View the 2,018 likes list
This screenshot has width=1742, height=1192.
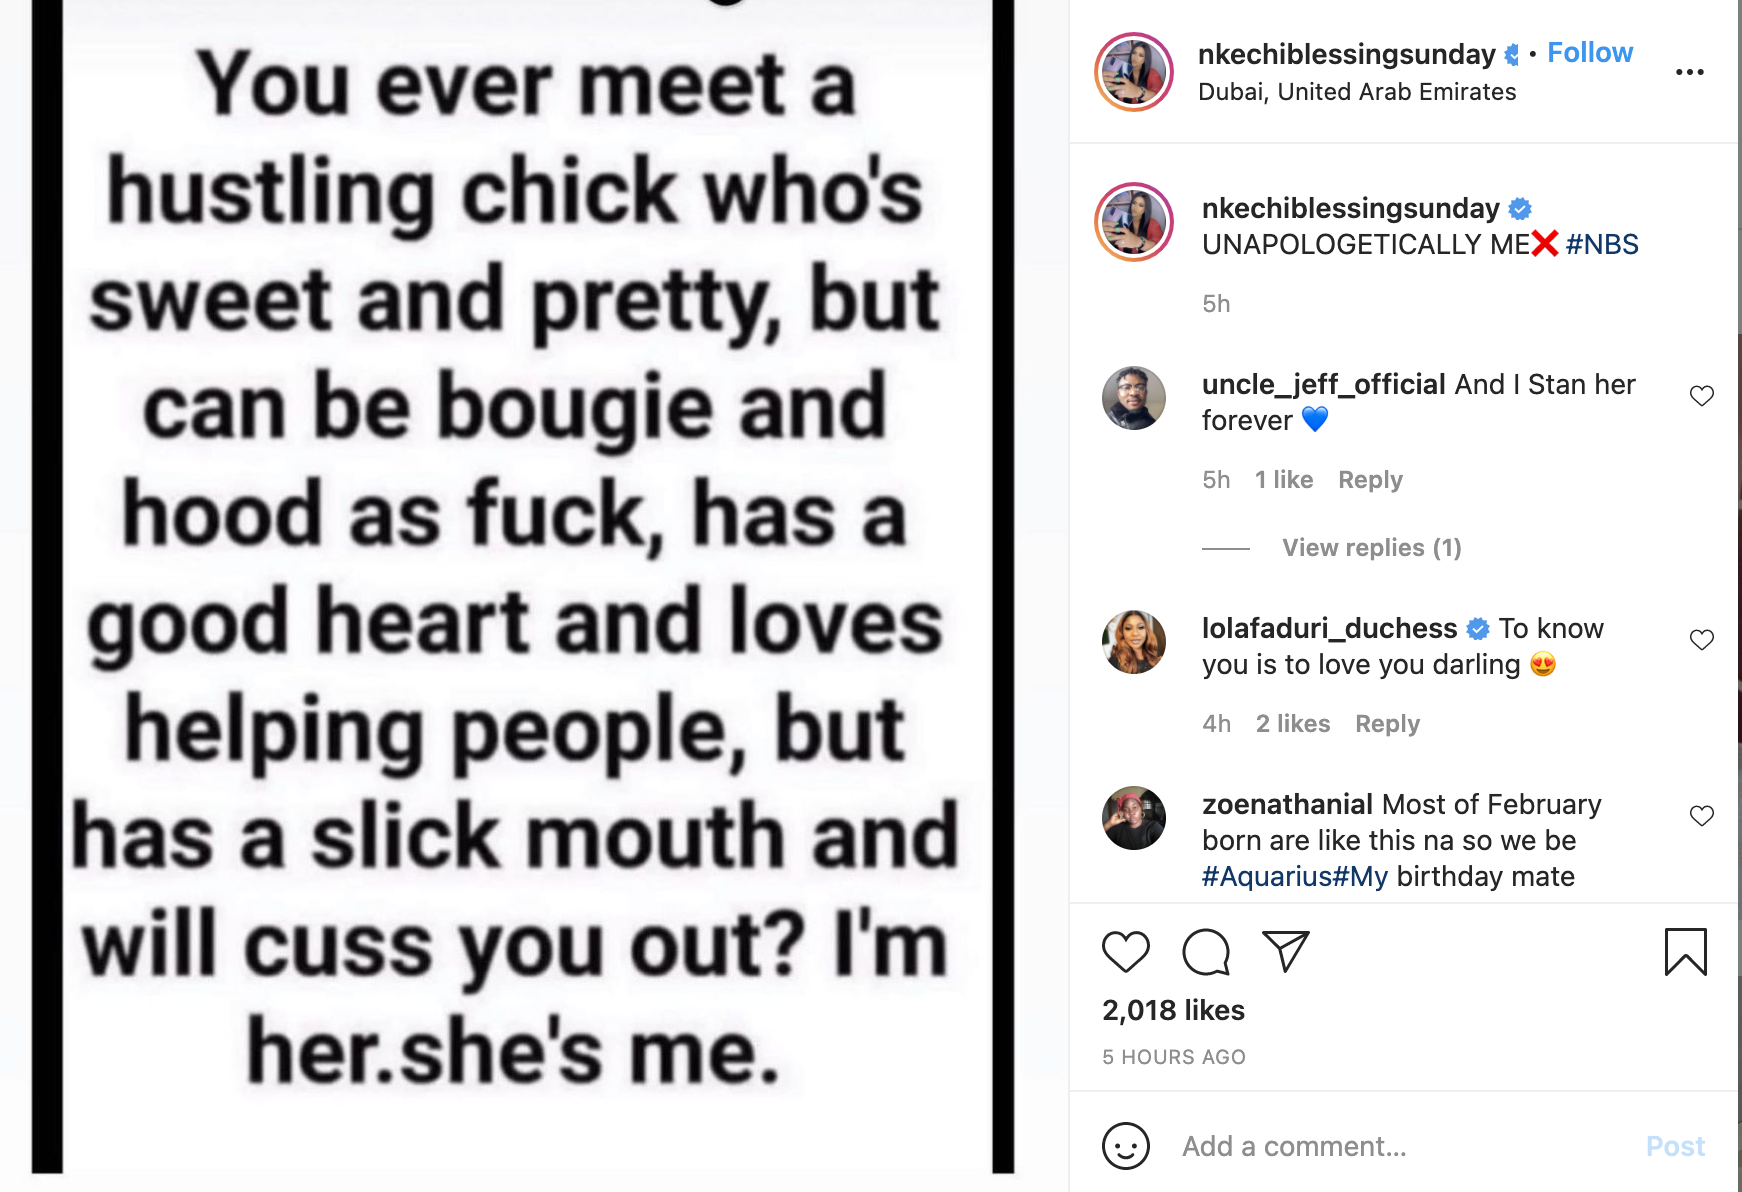(x=1173, y=1011)
